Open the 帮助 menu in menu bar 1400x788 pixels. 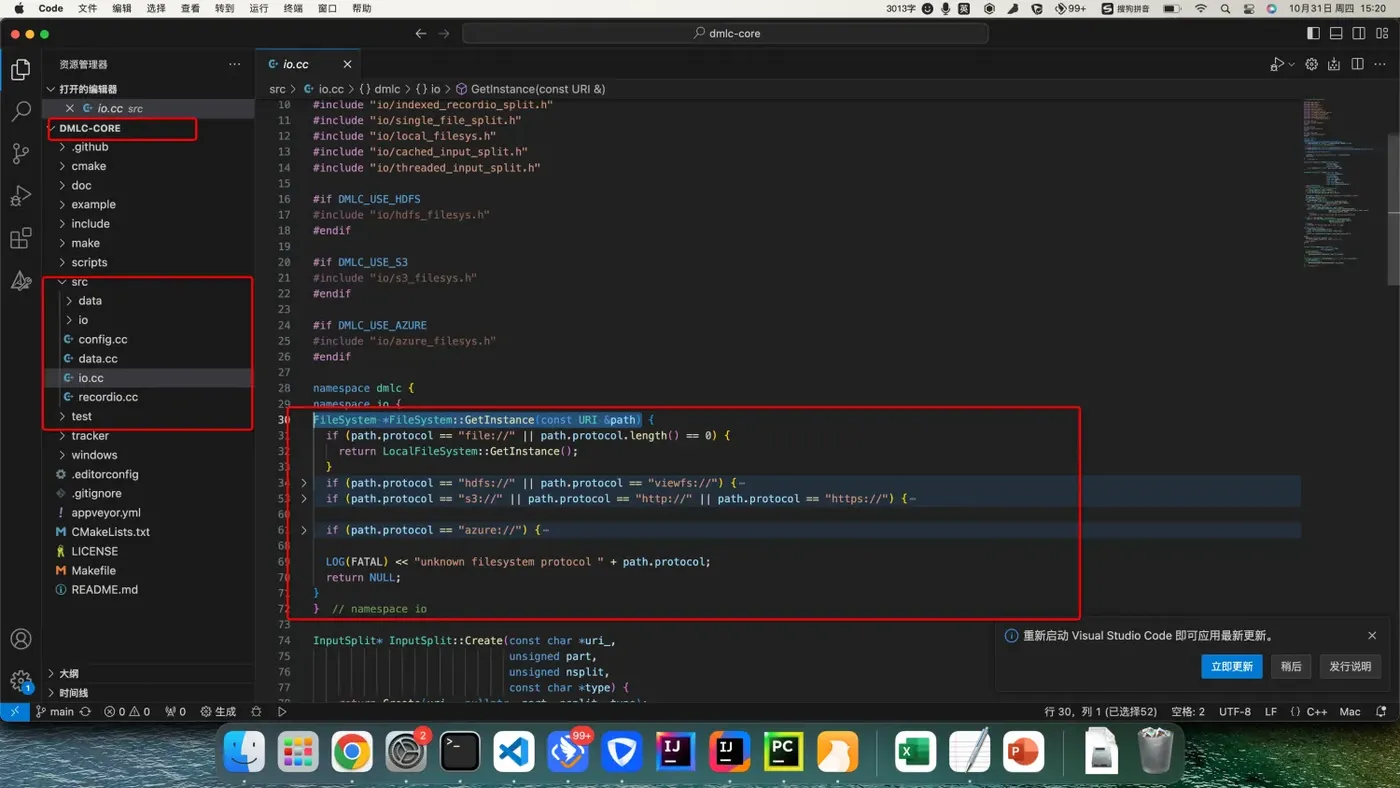361,8
